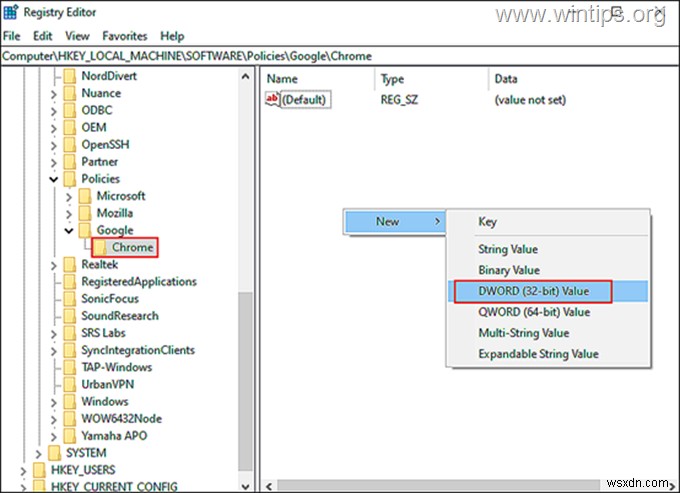680x493 pixels.
Task: Expand the SYSTEM key
Action: tap(38, 454)
